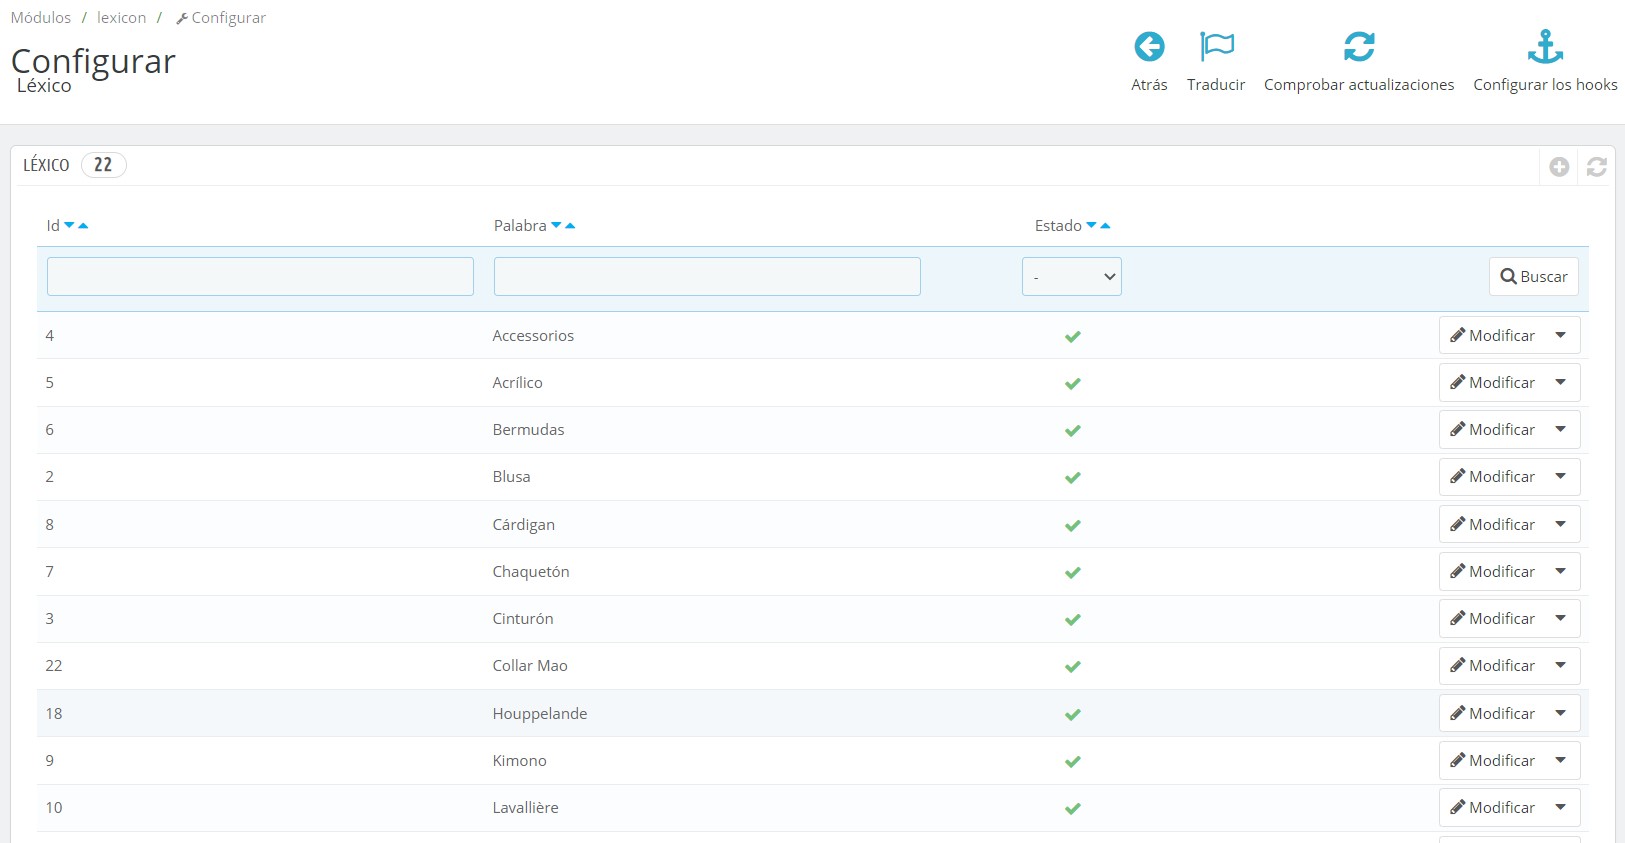This screenshot has height=843, width=1625.
Task: Expand action menu arrow for Cárdigan
Action: (1561, 524)
